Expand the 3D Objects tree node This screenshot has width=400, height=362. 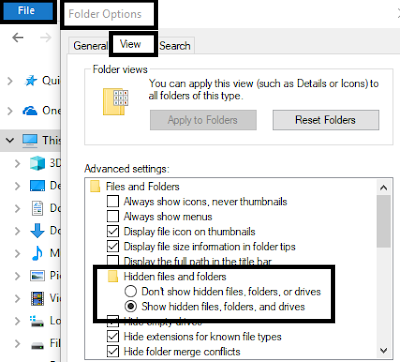click(17, 163)
